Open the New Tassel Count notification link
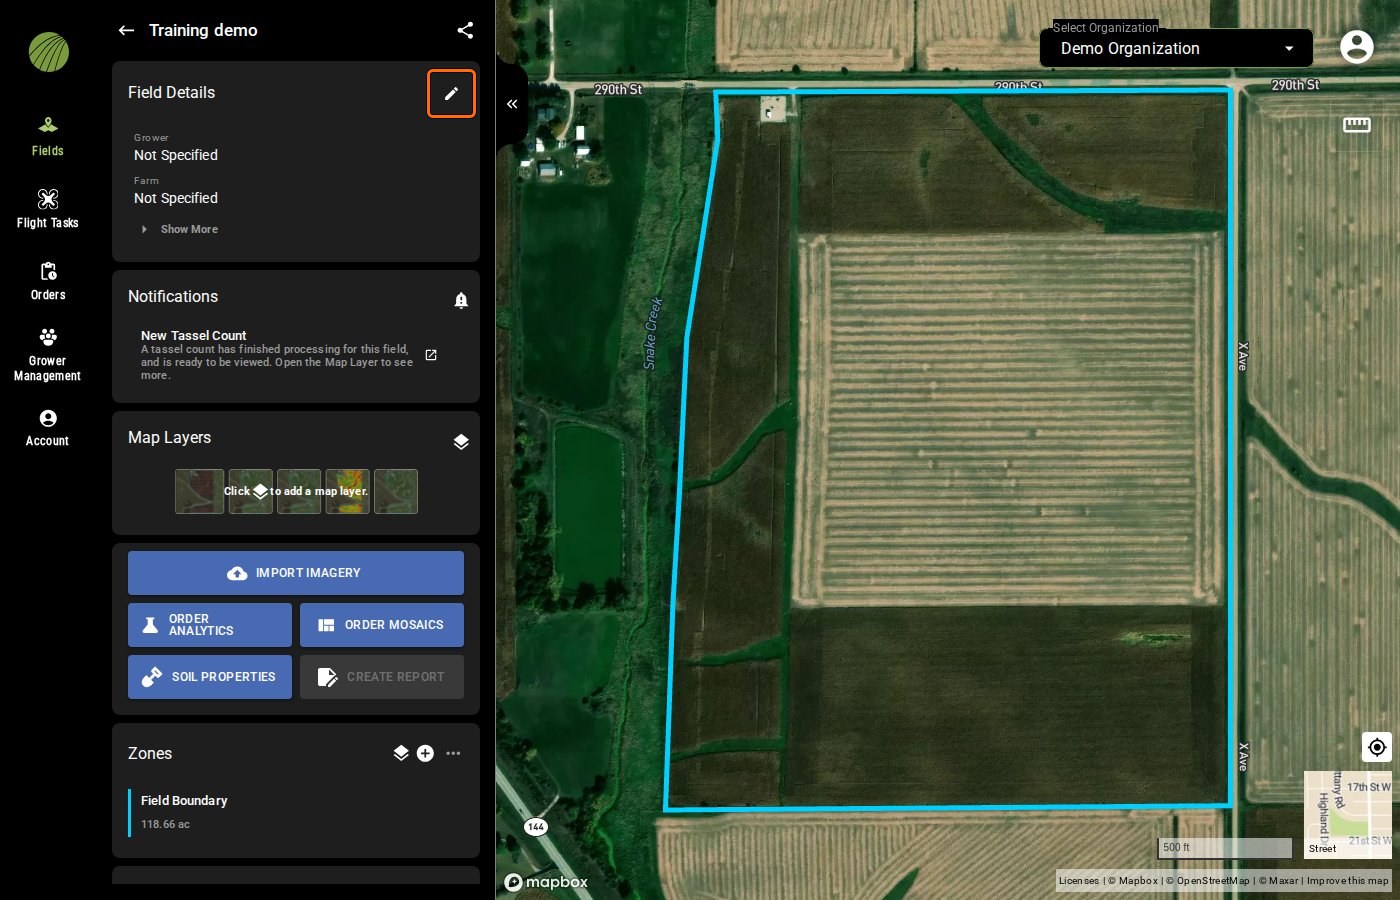 (x=431, y=355)
